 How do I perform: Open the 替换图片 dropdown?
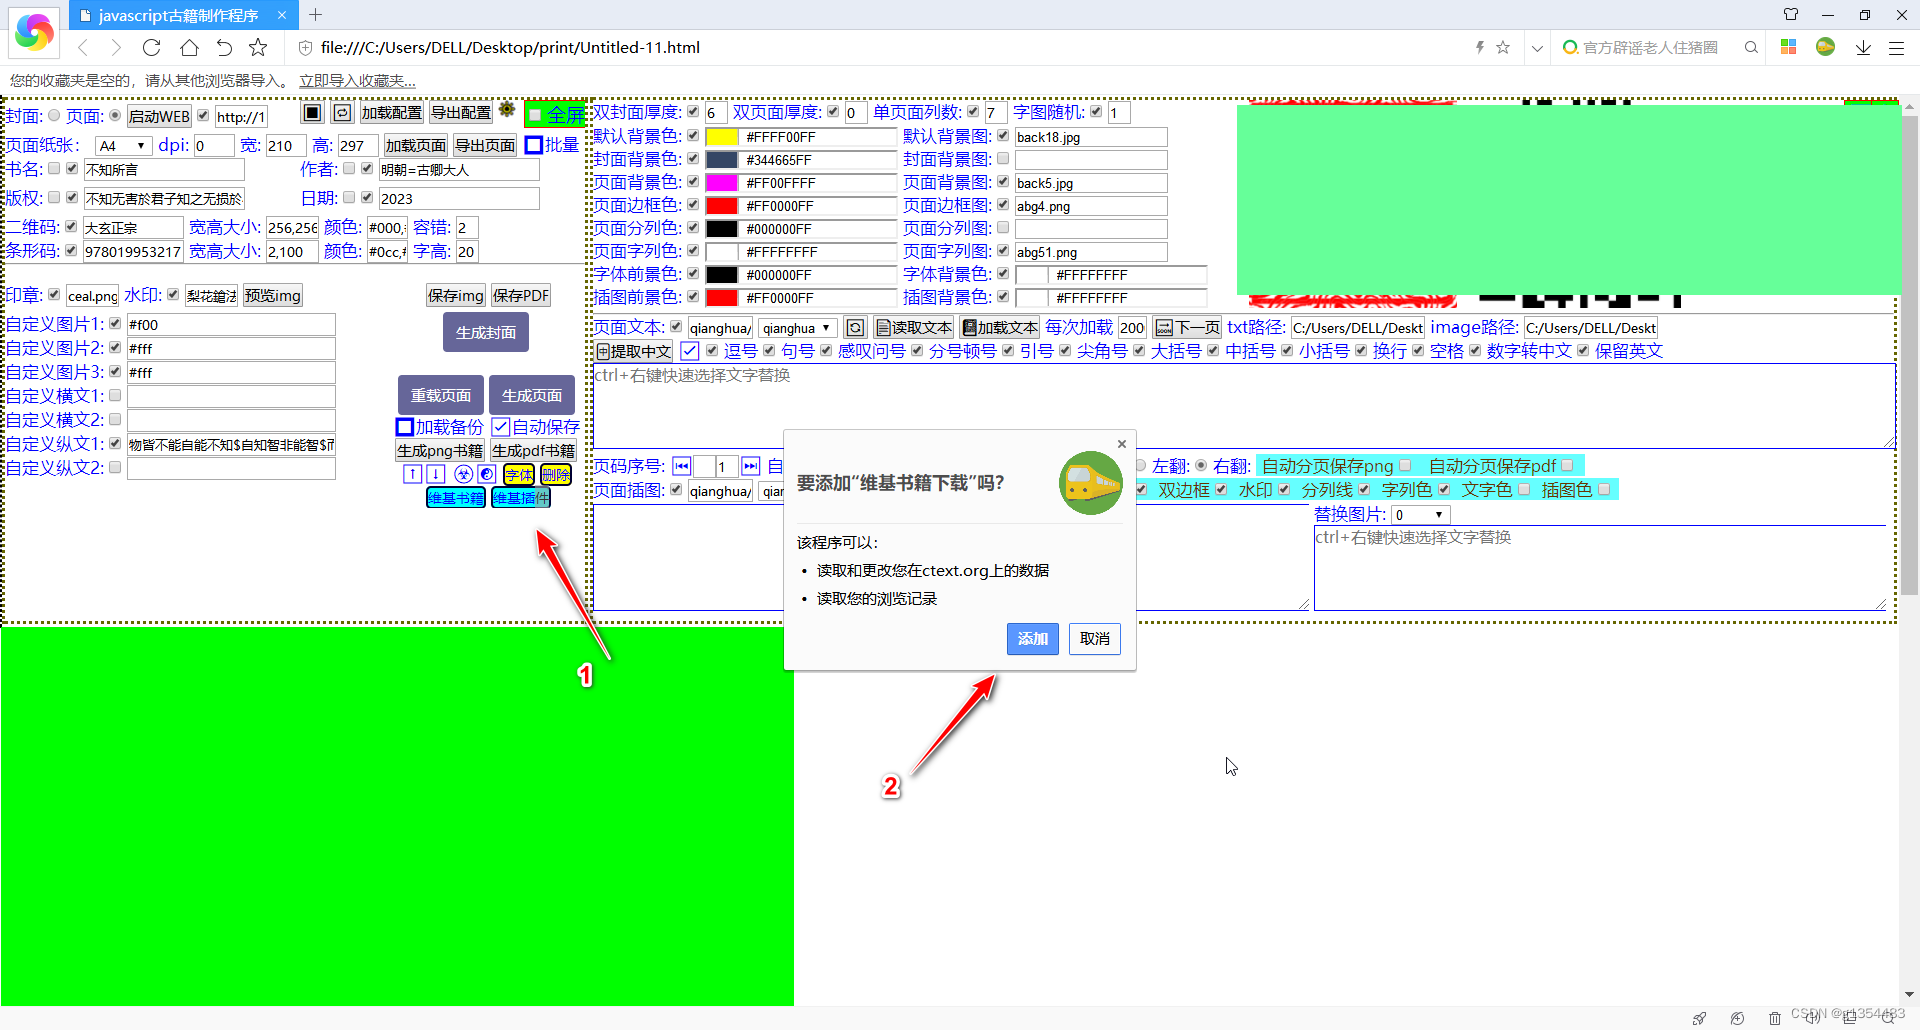coord(1420,515)
